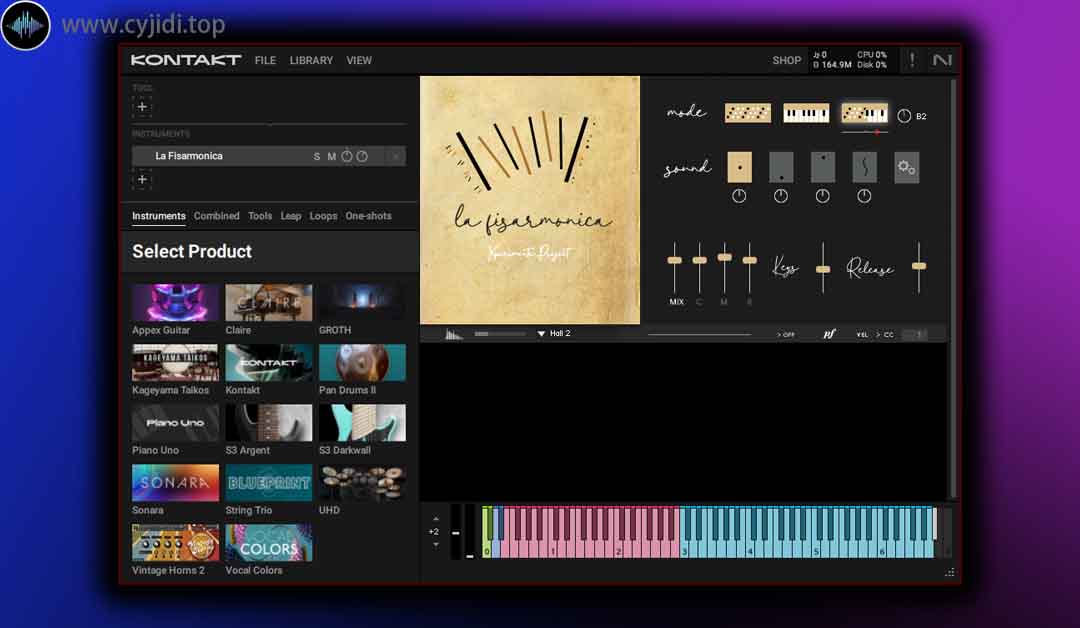Image resolution: width=1080 pixels, height=628 pixels.
Task: Select the piano keyboard mode icon
Action: [806, 113]
